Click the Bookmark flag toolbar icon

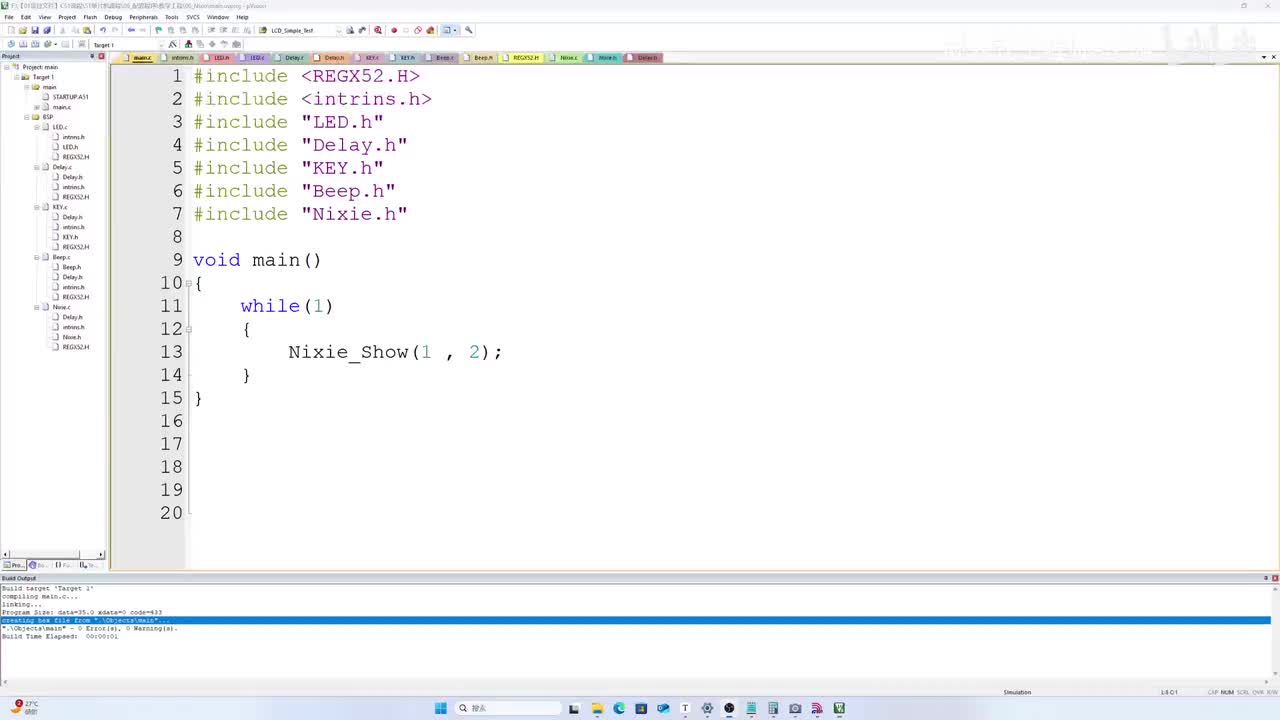tap(158, 30)
